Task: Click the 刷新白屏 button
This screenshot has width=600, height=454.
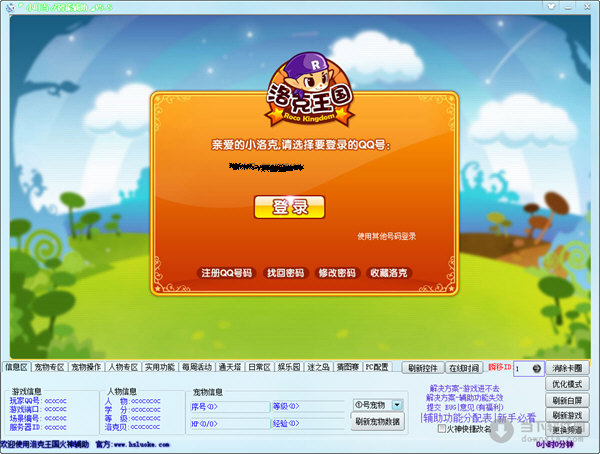Action: point(567,400)
